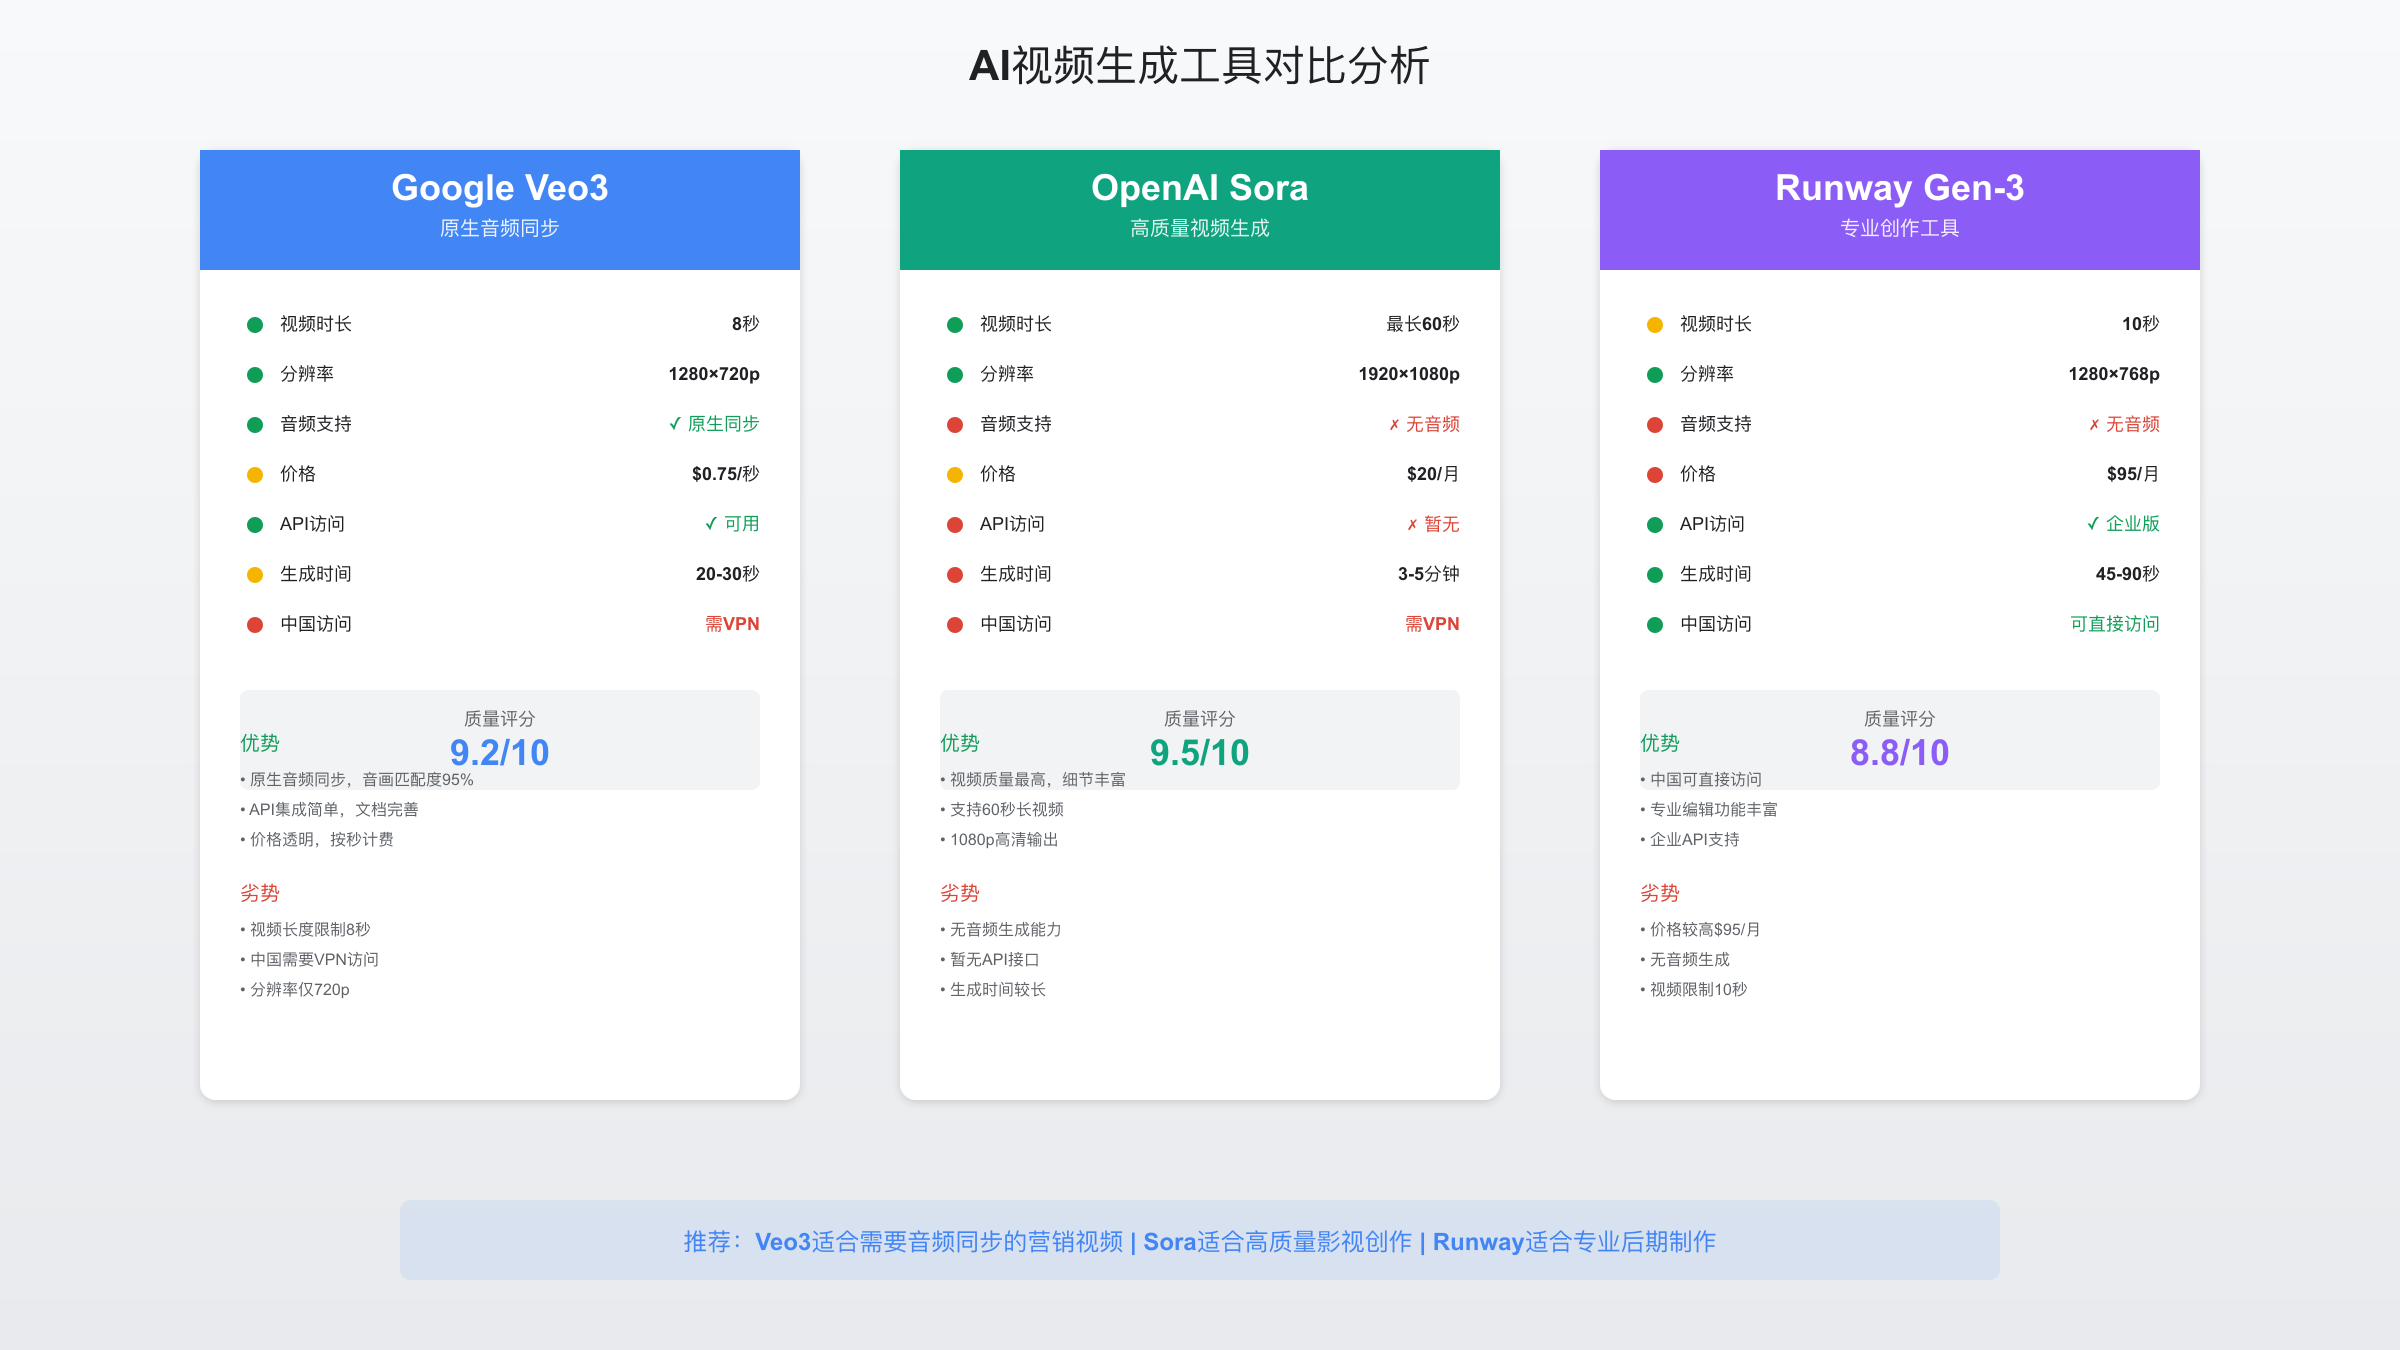Viewport: 2400px width, 1350px height.
Task: Click the green dot beside Veo3 视频时长
Action: pyautogui.click(x=255, y=325)
